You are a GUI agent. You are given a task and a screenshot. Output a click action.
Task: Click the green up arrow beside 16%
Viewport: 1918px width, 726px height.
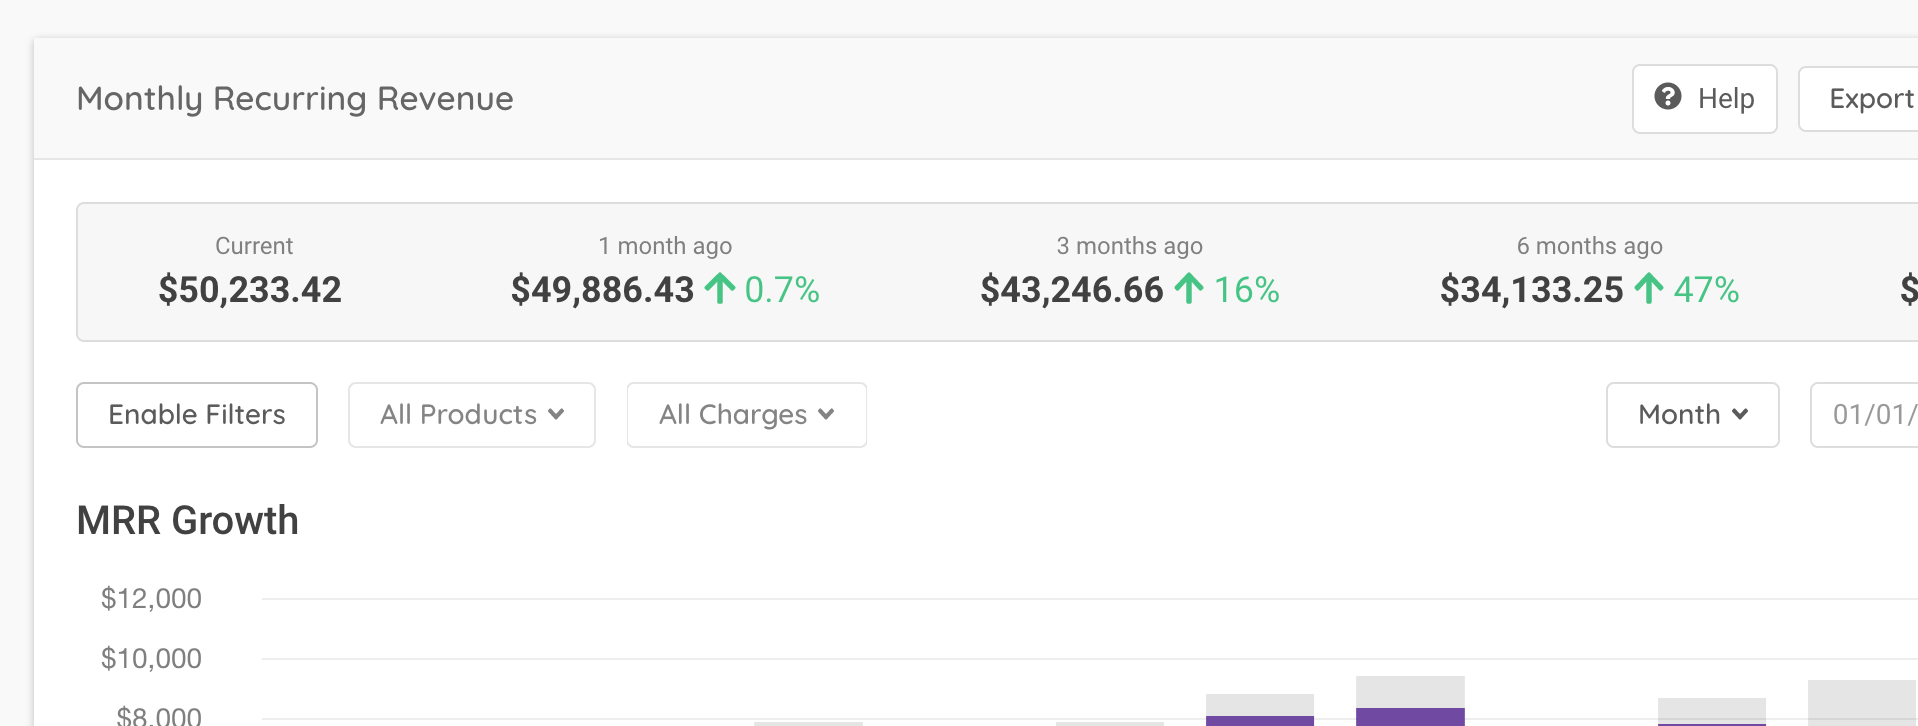coord(1188,289)
